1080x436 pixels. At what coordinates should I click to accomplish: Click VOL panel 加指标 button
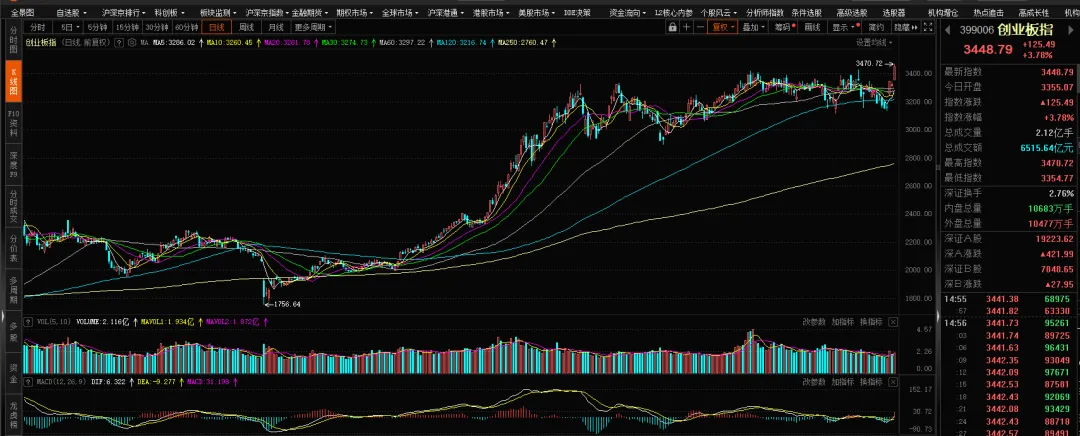click(x=843, y=322)
